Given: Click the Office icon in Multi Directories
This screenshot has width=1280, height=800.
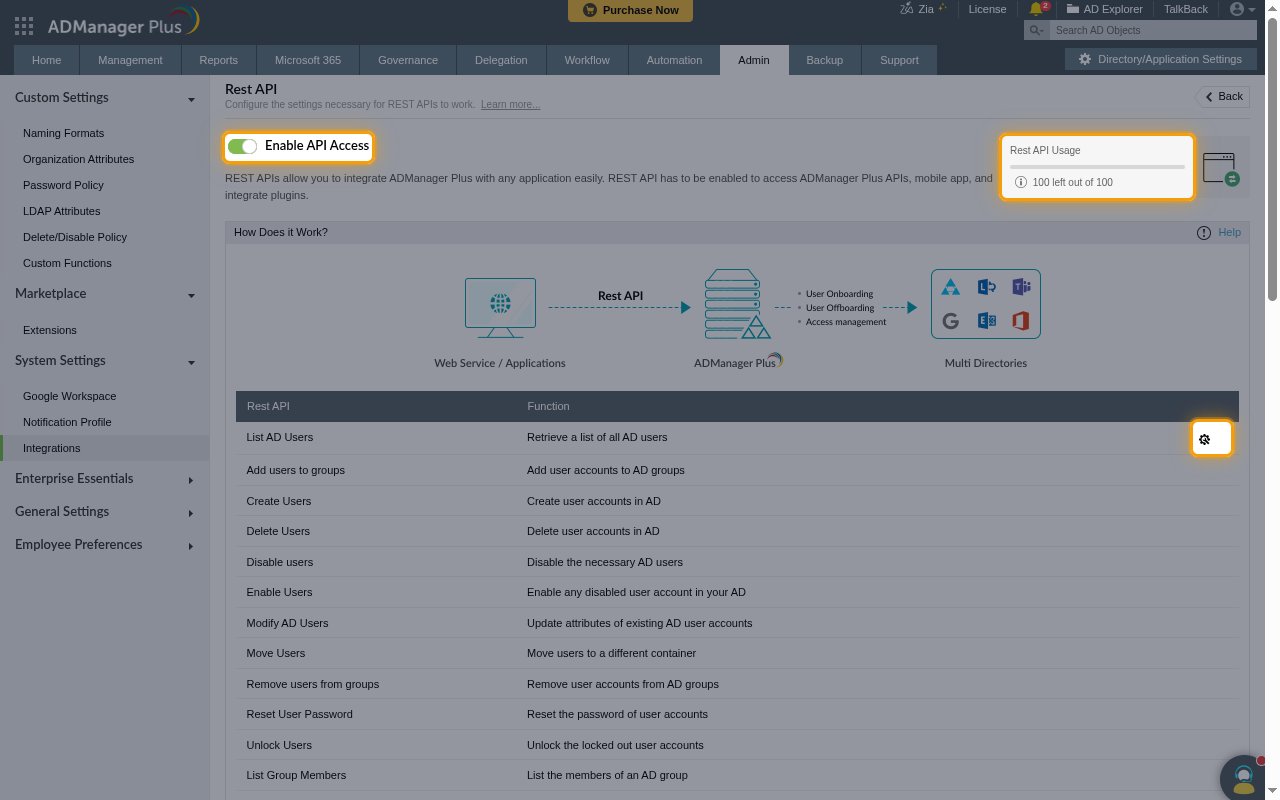Looking at the screenshot, I should pyautogui.click(x=1021, y=320).
